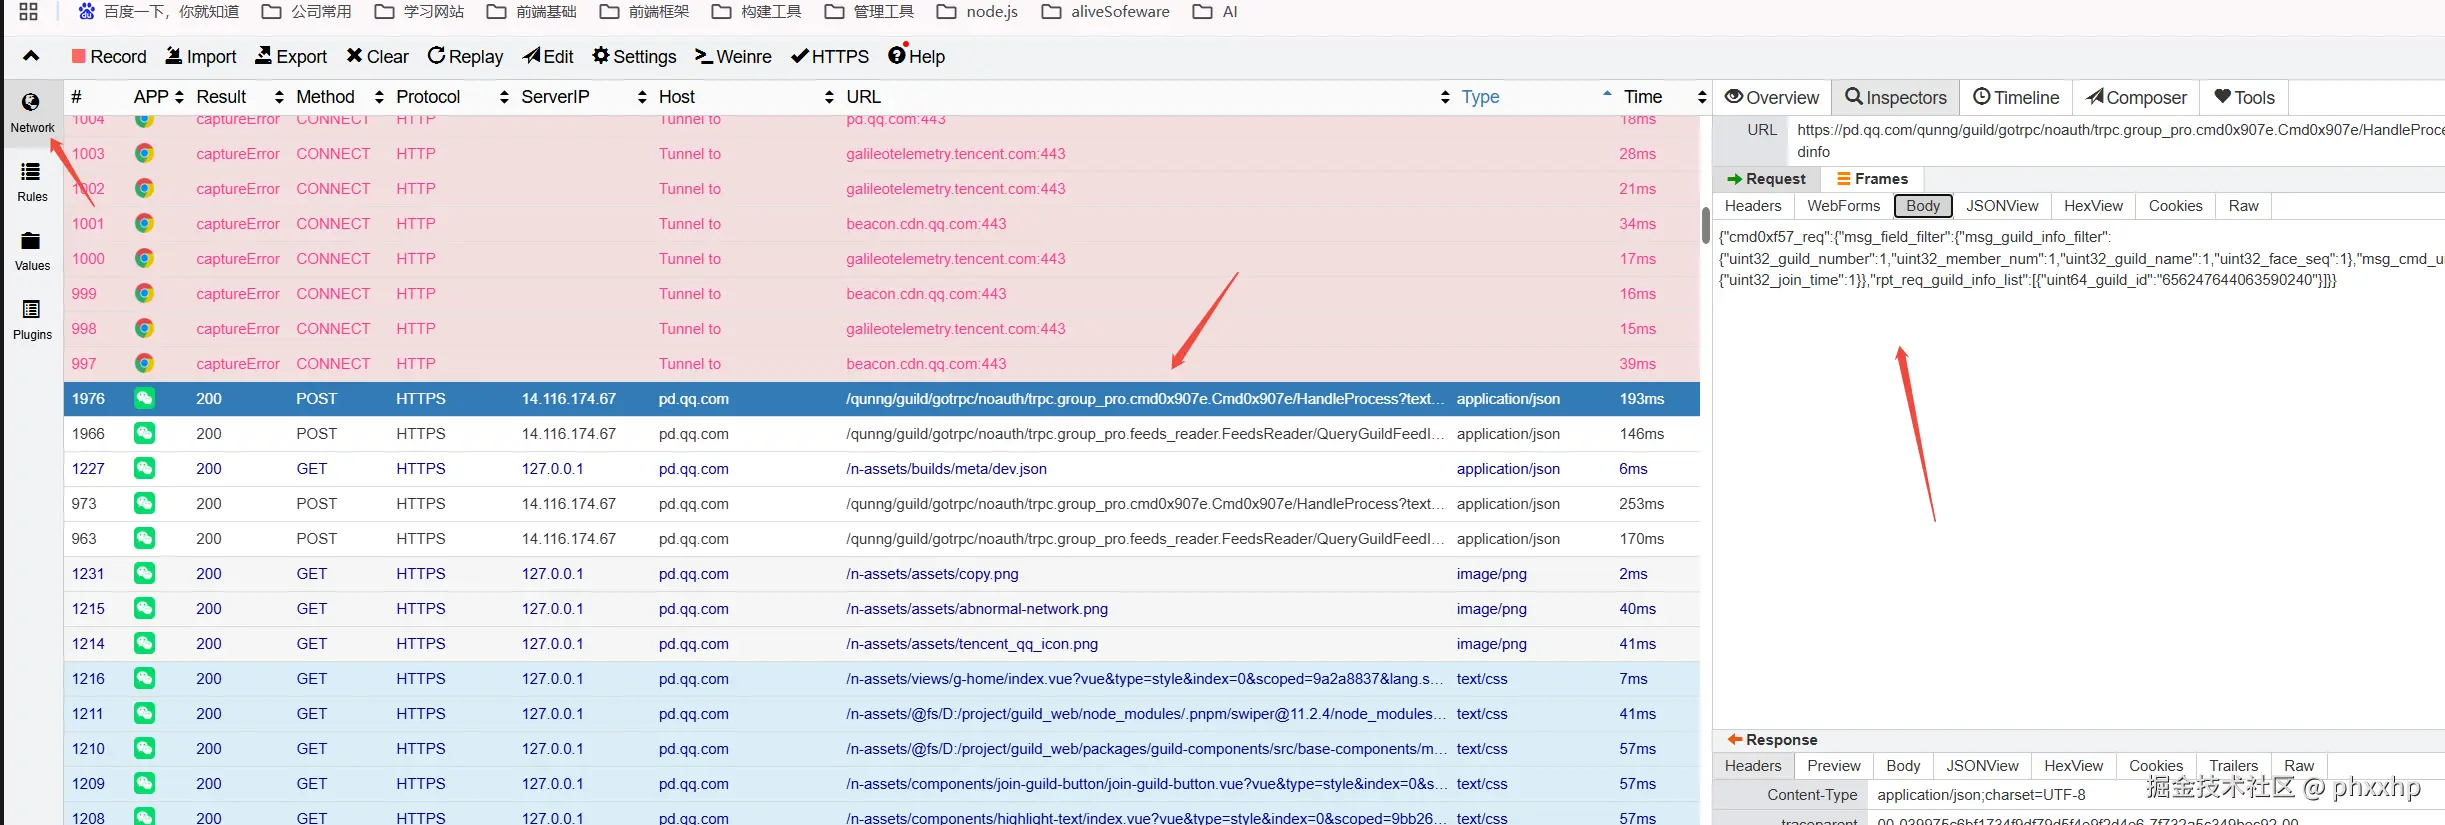Open the Edit option
2445x825 pixels.
pyautogui.click(x=548, y=57)
